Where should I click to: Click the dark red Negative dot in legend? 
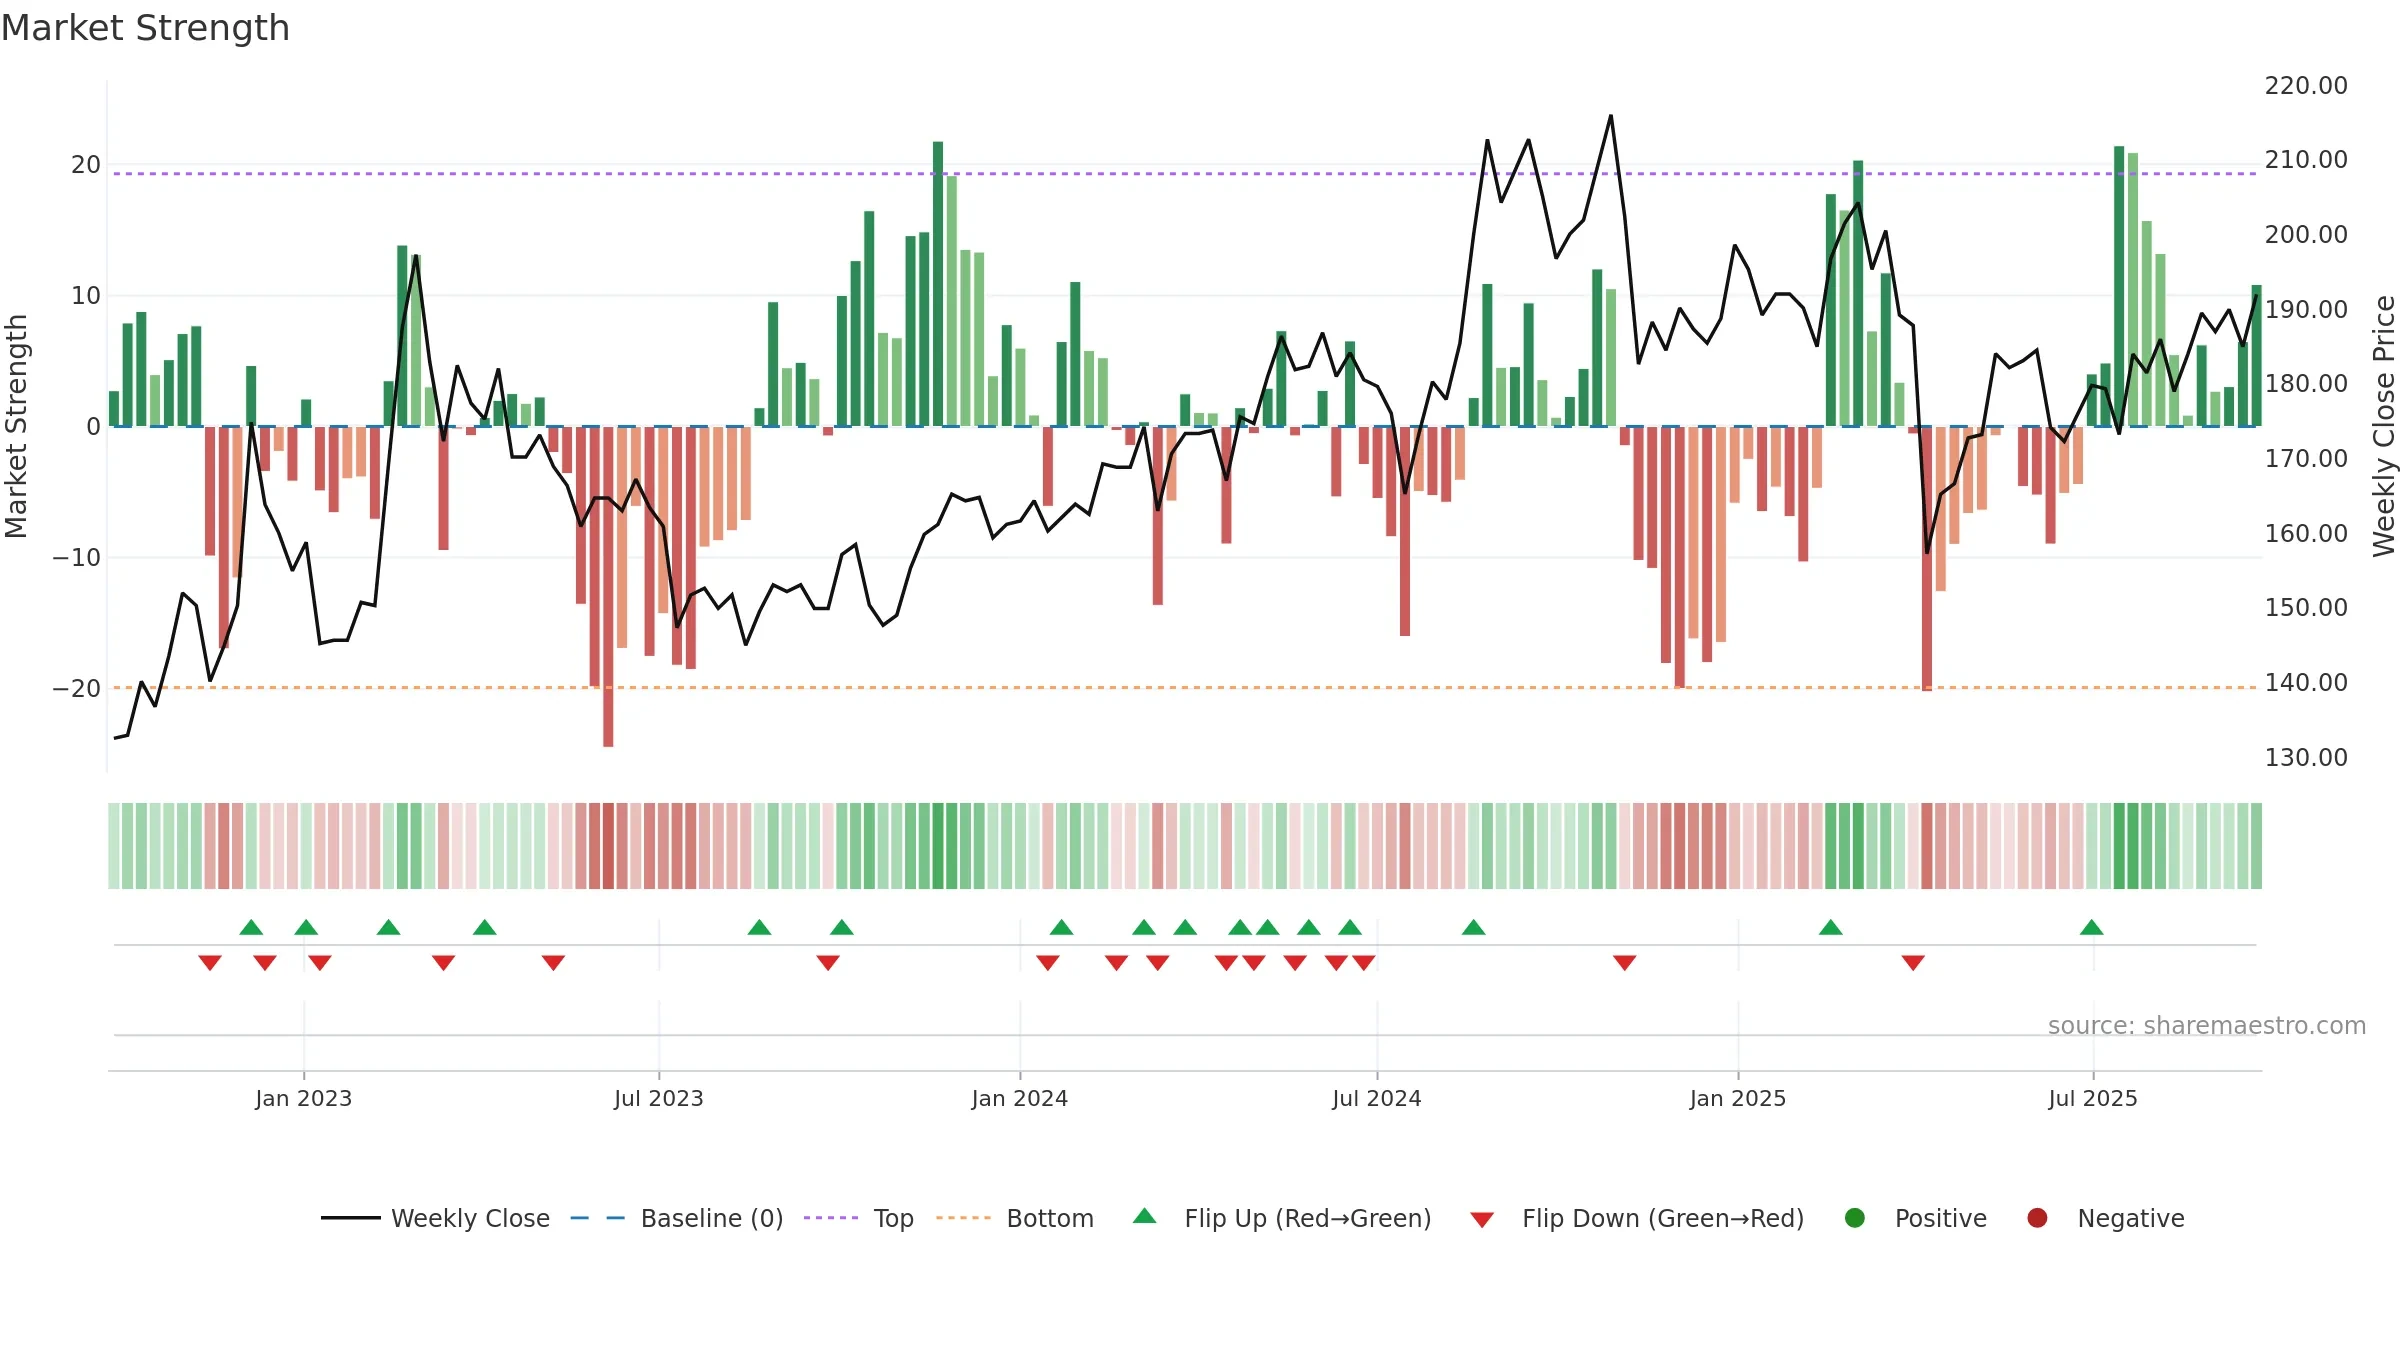2037,1218
